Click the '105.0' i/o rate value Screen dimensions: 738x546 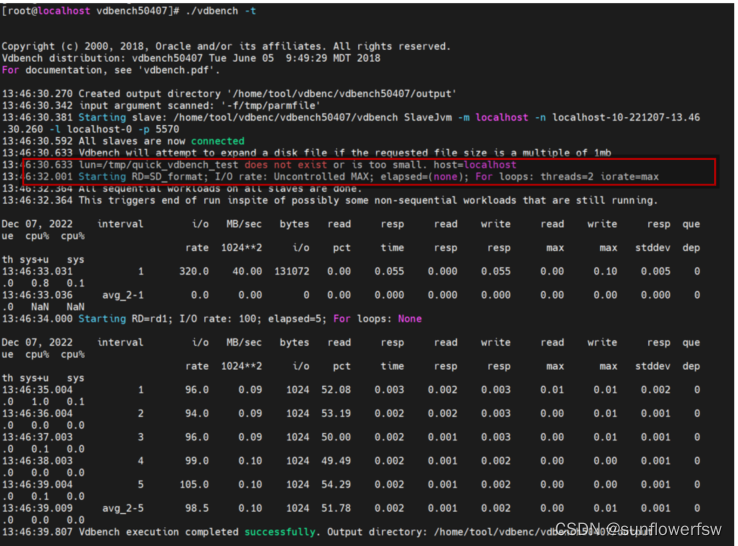click(x=193, y=484)
